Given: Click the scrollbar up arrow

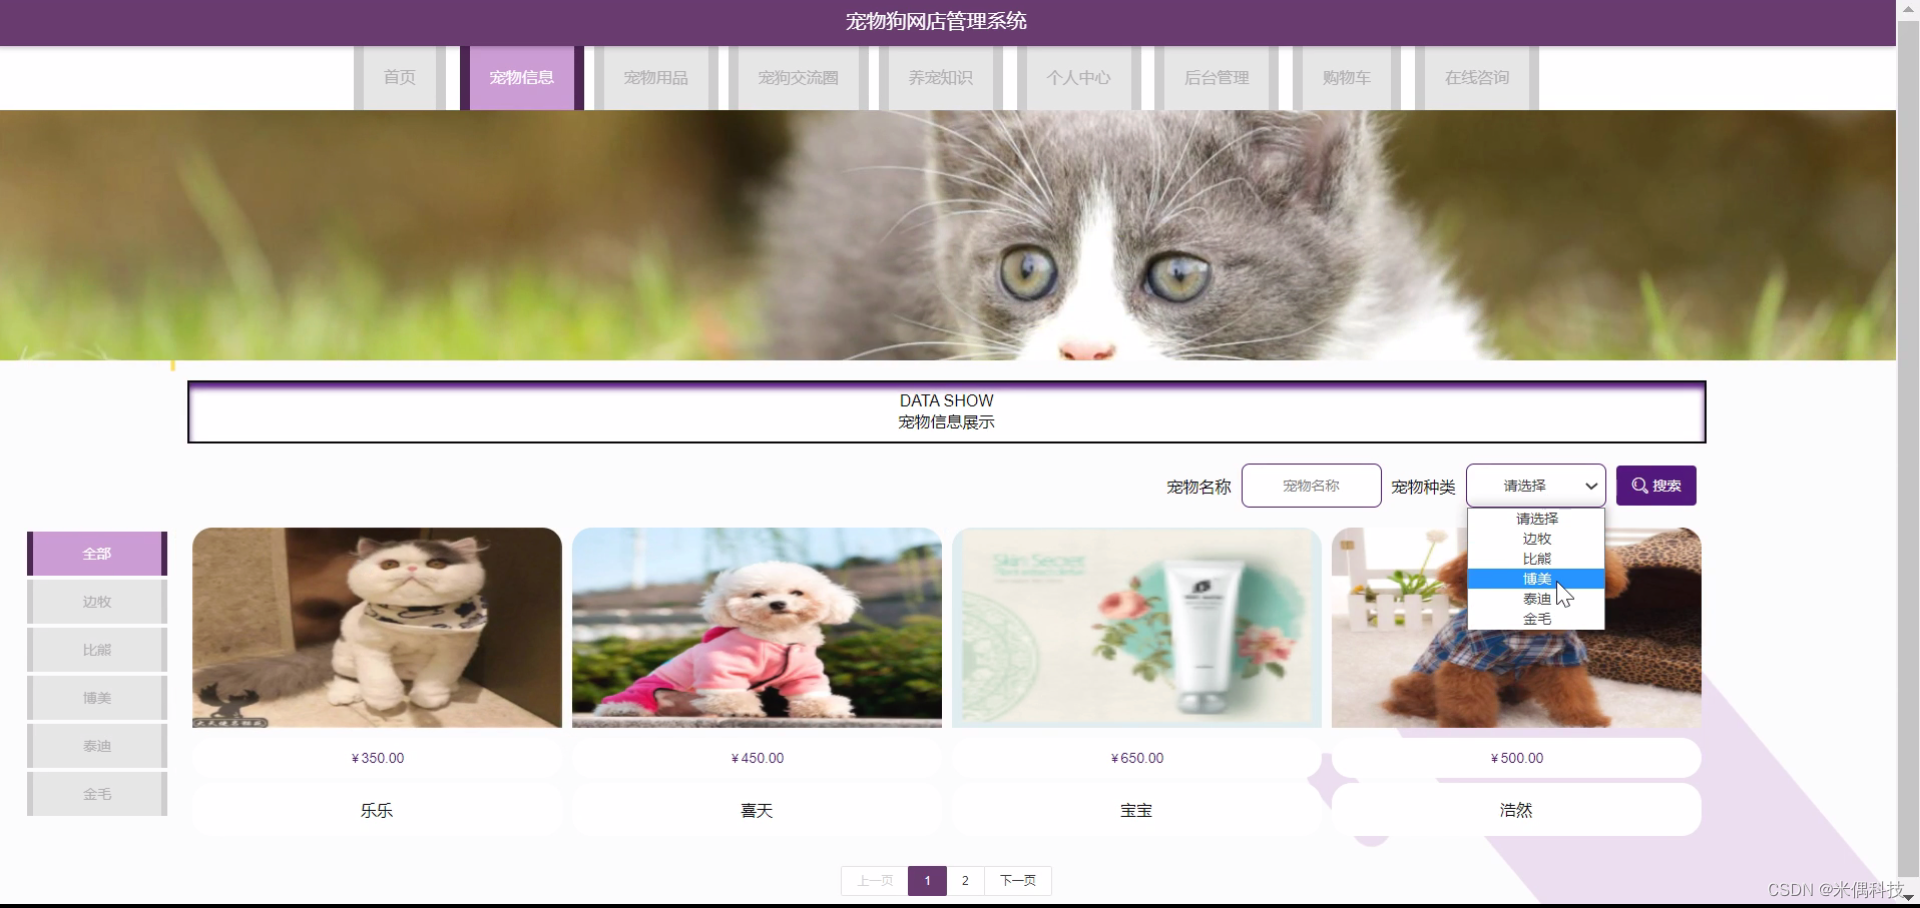Looking at the screenshot, I should [1908, 8].
